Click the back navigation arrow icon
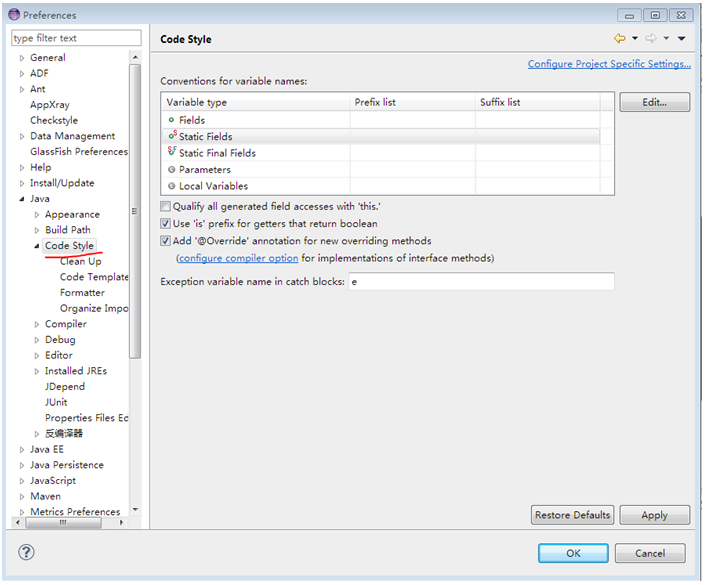Viewport: 705px width, 585px height. click(620, 39)
